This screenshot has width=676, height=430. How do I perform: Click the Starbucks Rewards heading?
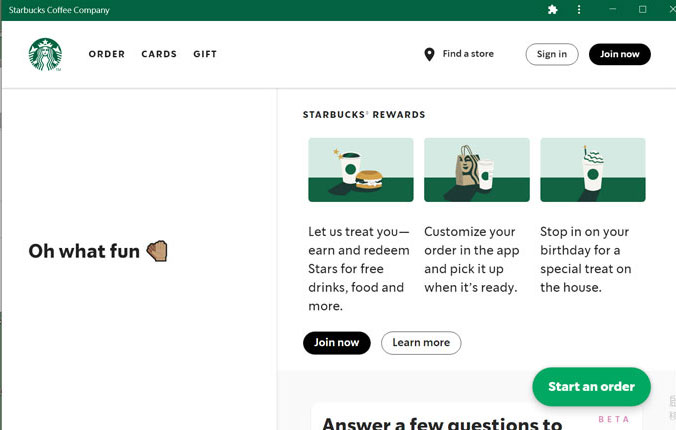pos(364,115)
